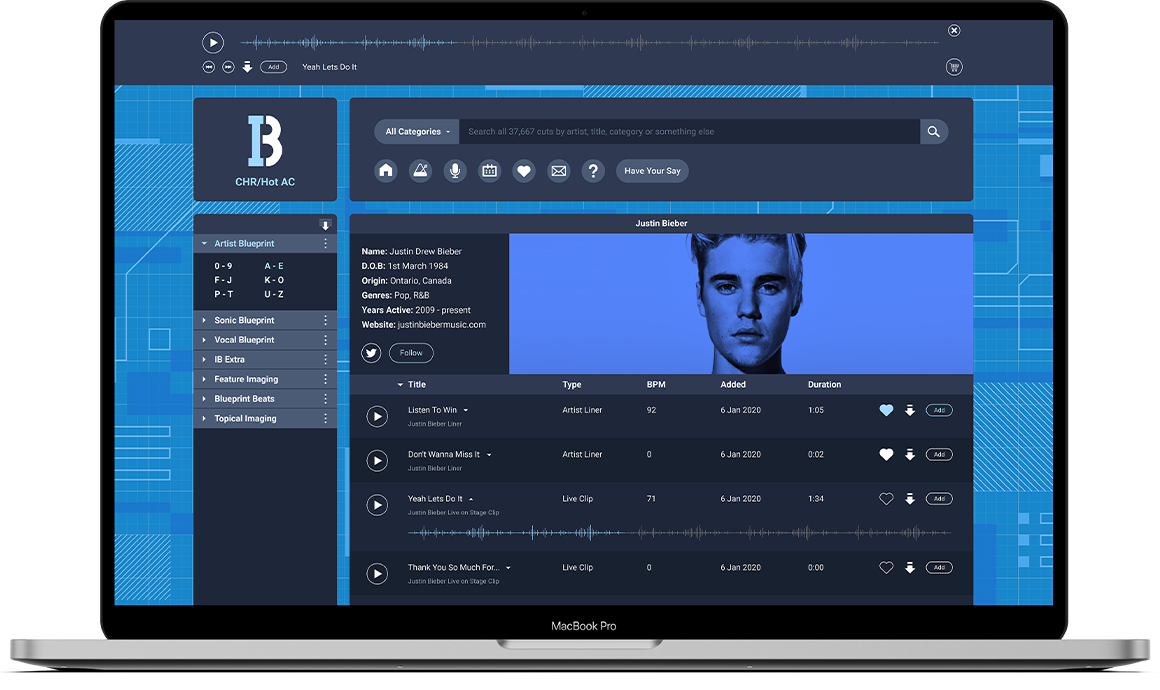The height and width of the screenshot is (690, 1160).
Task: Click the magnifier search button
Action: click(x=934, y=132)
